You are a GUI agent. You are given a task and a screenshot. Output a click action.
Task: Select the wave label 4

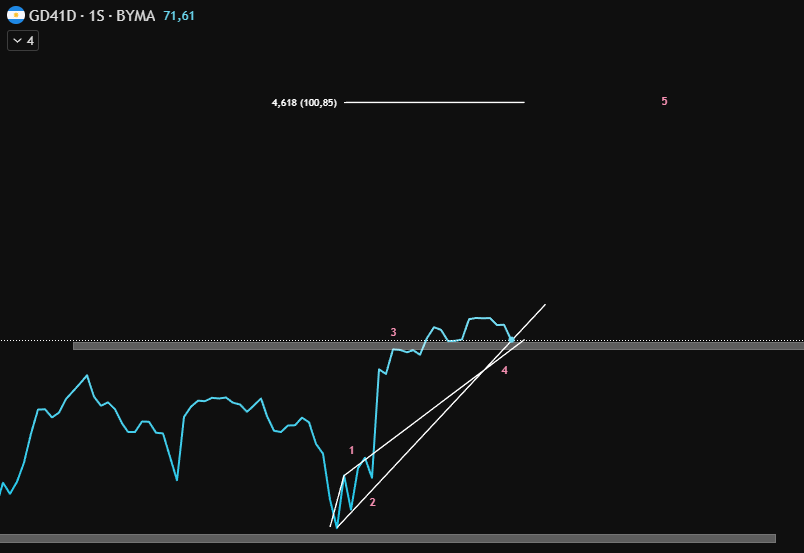(x=505, y=370)
